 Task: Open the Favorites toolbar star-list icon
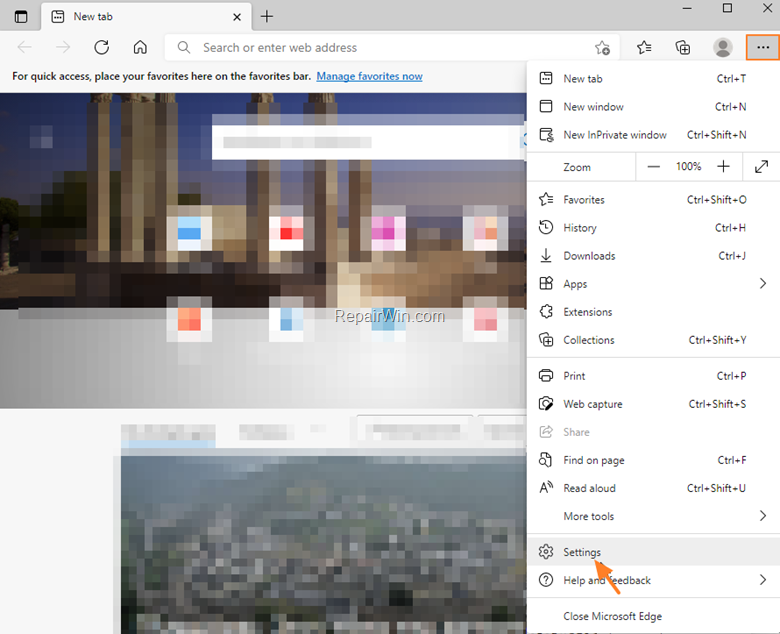[x=644, y=48]
